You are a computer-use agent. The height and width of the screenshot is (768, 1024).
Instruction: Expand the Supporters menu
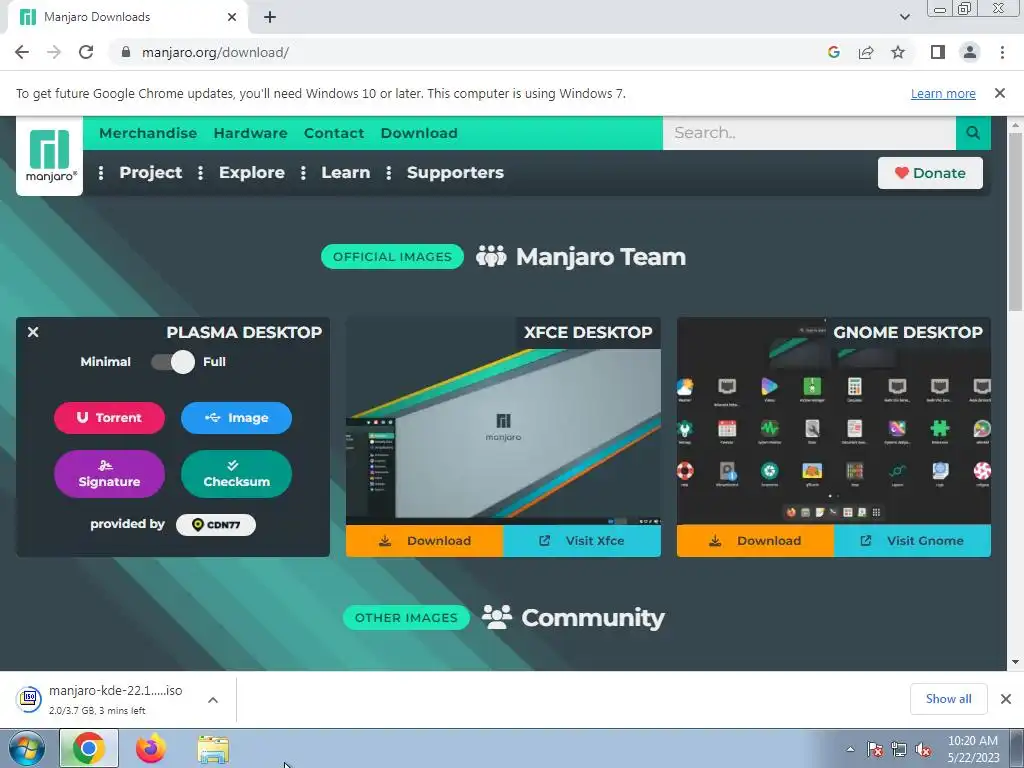(455, 172)
